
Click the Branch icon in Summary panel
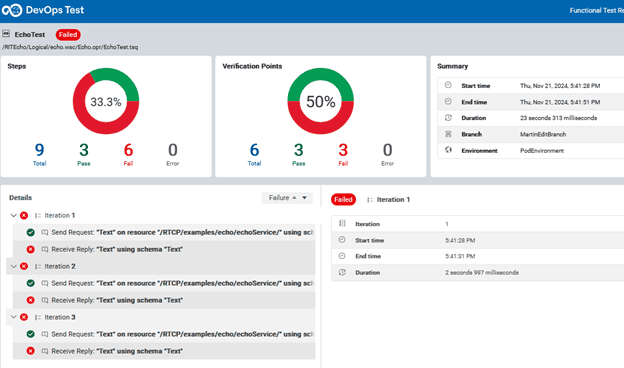pos(448,134)
